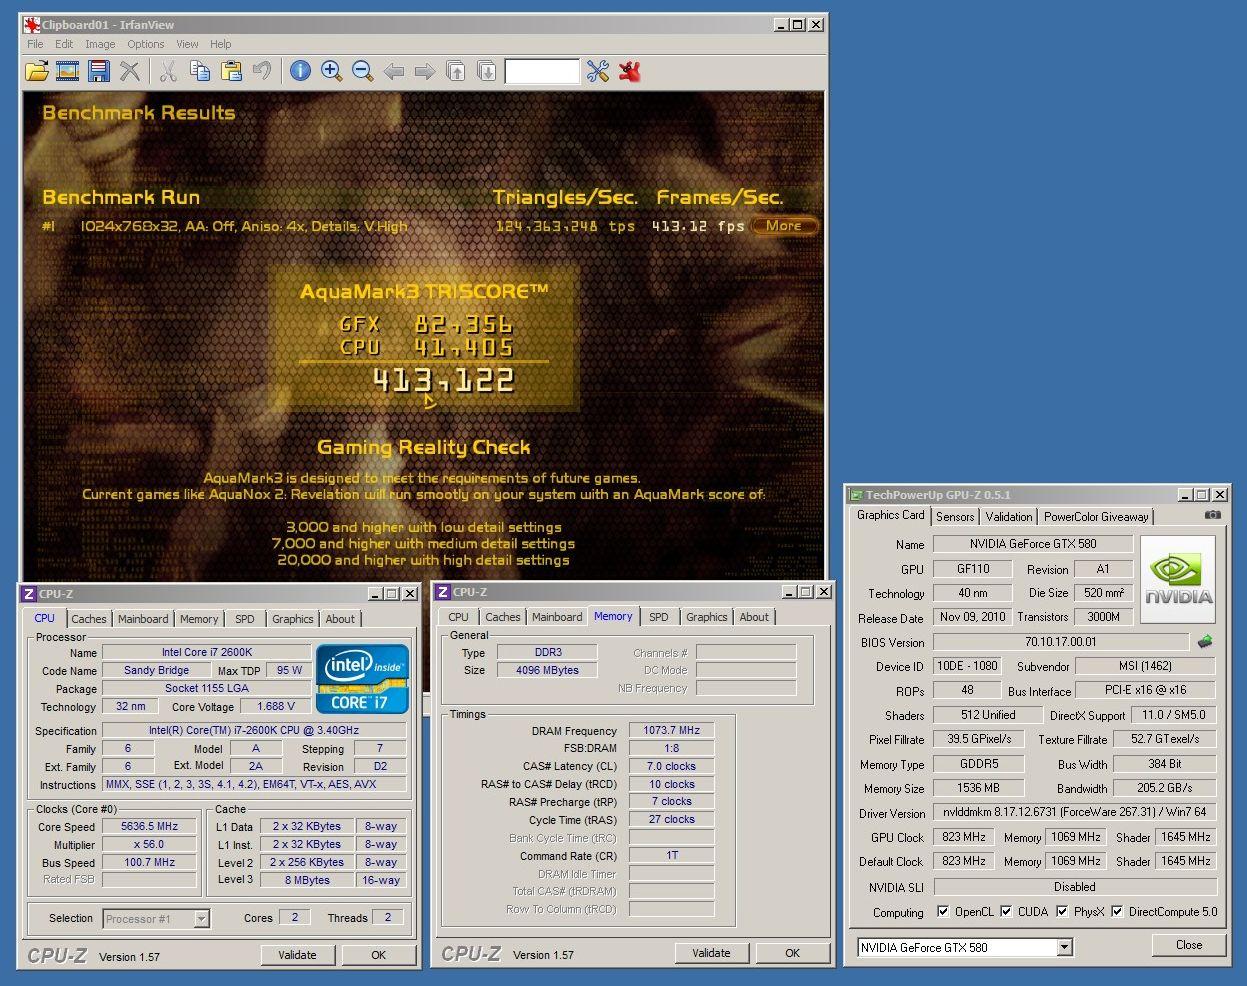Open the Sensors tab in GPU-Z

955,517
